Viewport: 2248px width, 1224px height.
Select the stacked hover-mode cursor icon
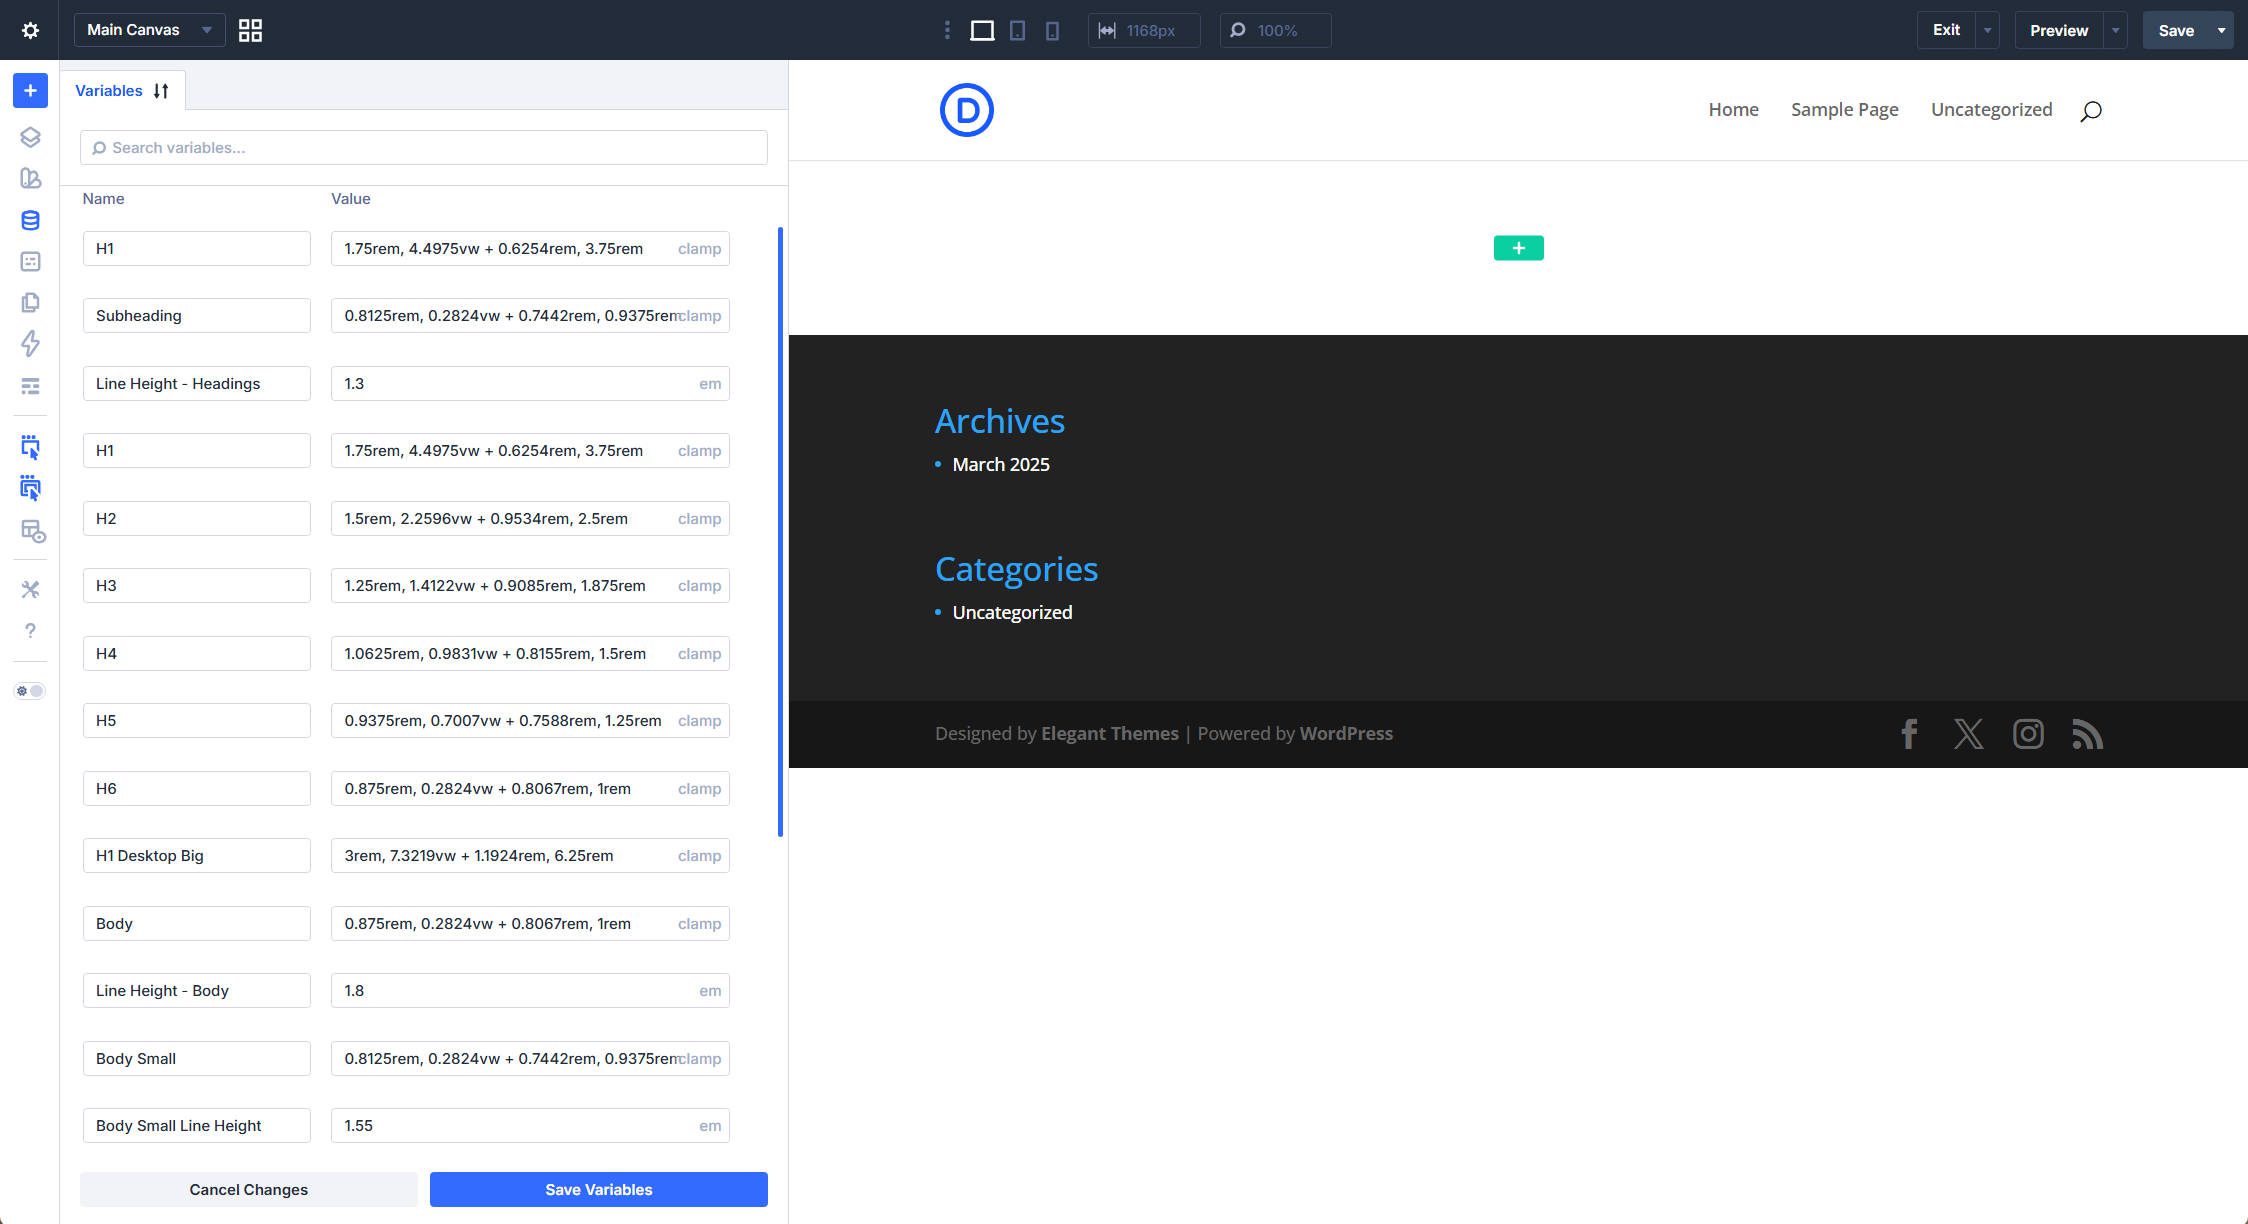[x=30, y=489]
